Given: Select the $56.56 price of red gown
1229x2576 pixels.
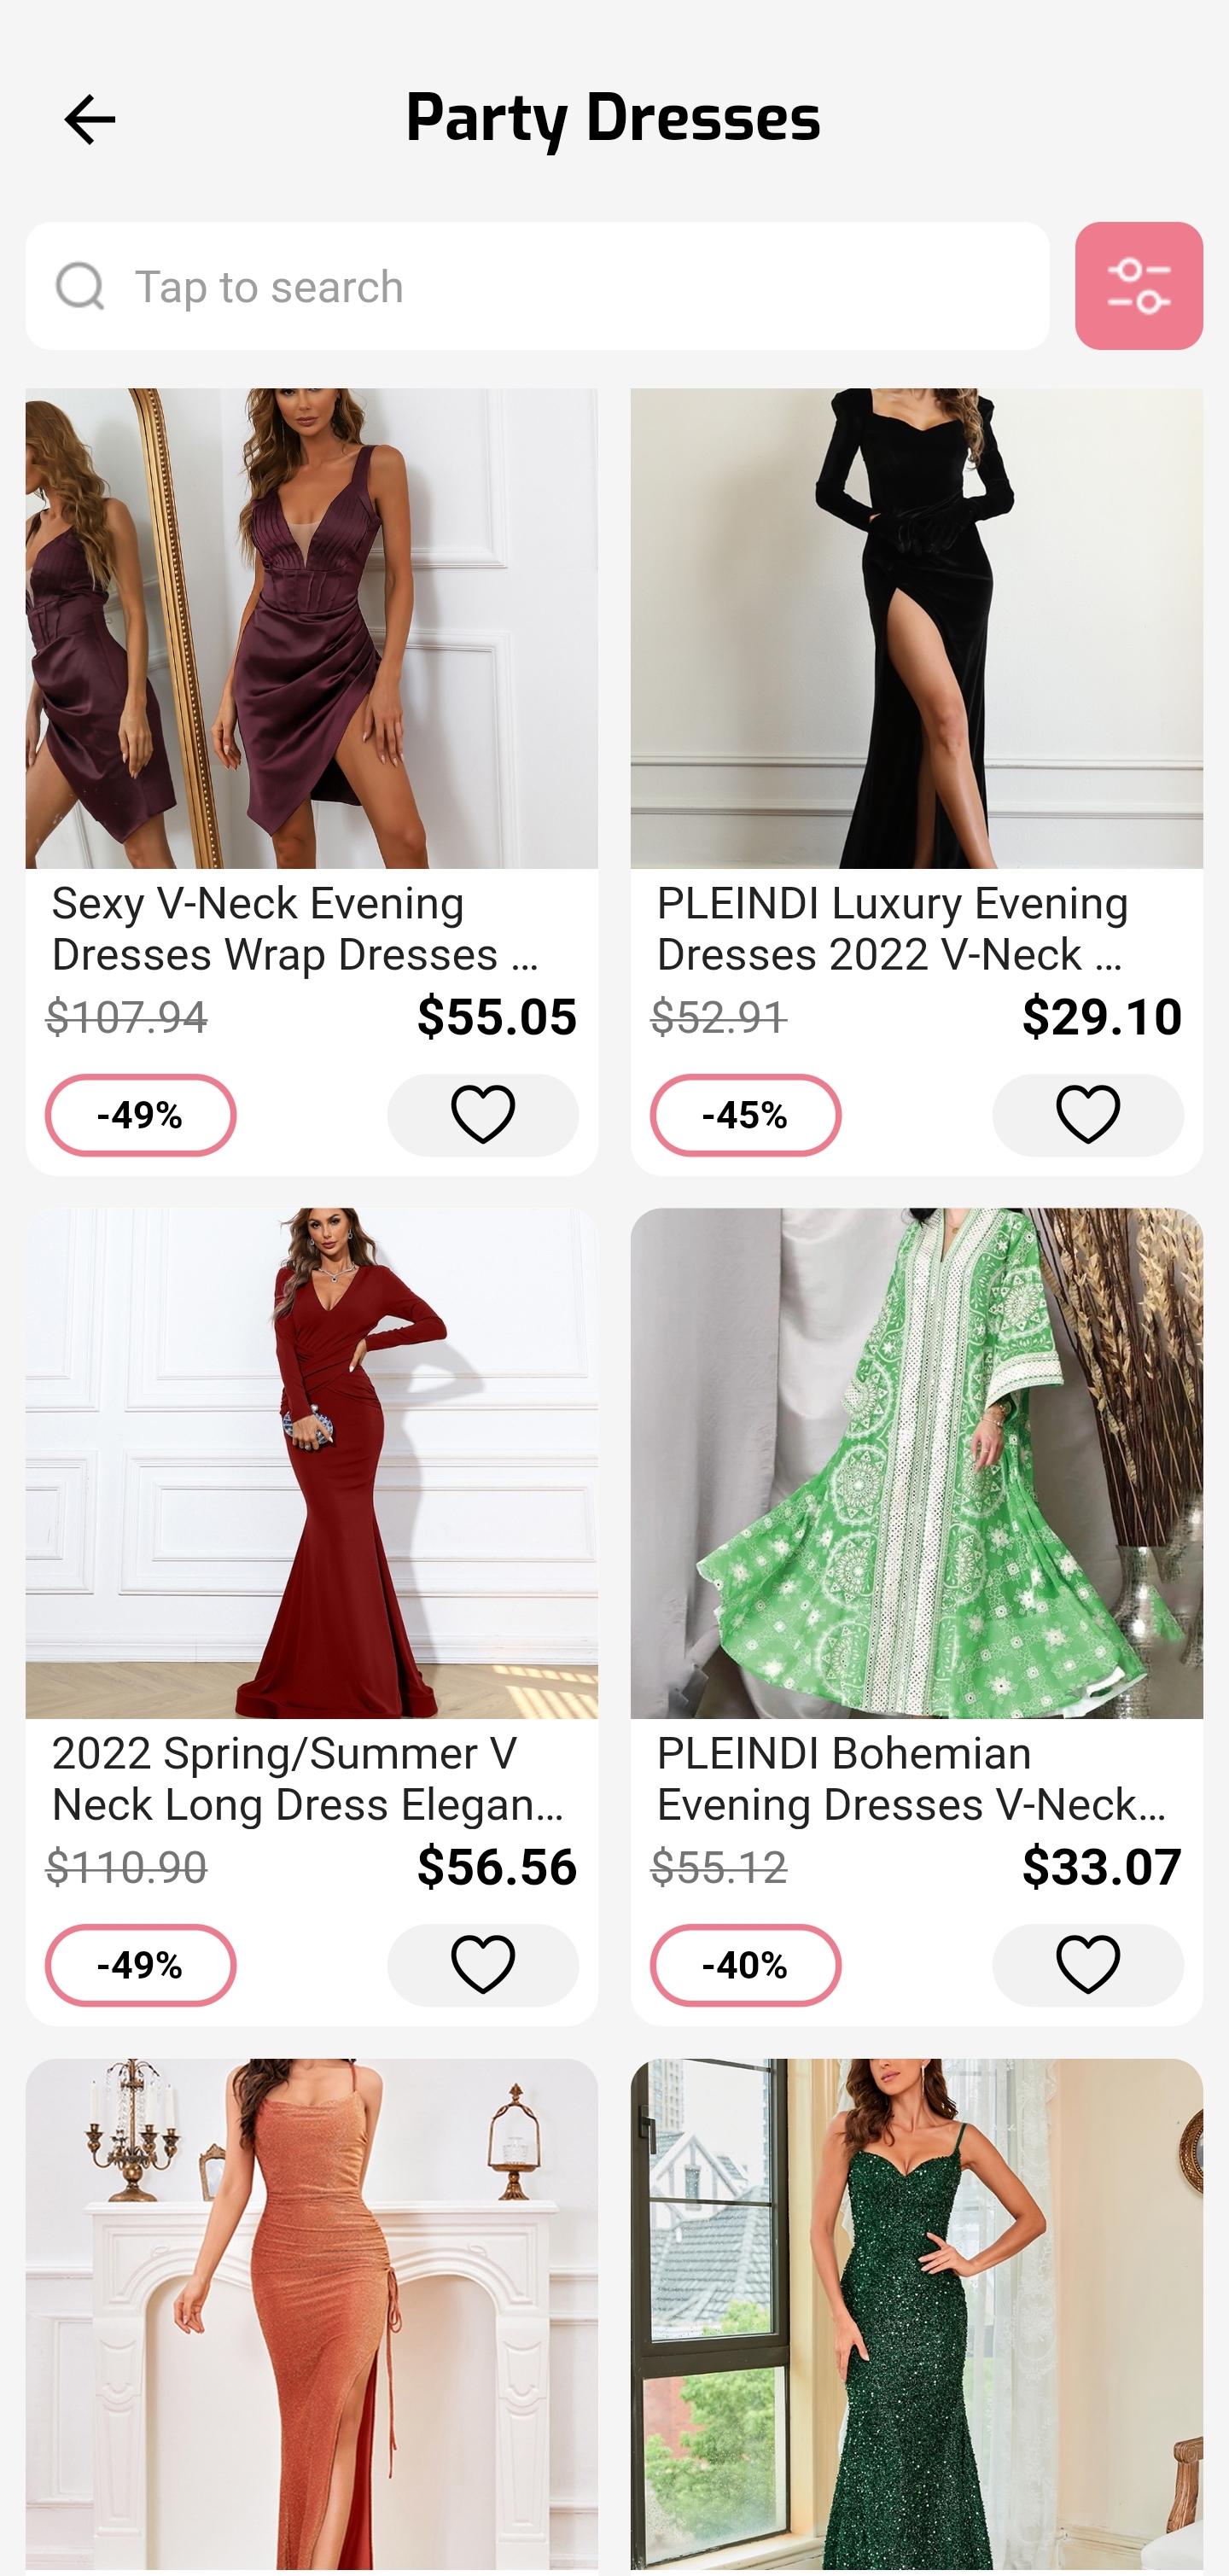Looking at the screenshot, I should click(x=497, y=1867).
